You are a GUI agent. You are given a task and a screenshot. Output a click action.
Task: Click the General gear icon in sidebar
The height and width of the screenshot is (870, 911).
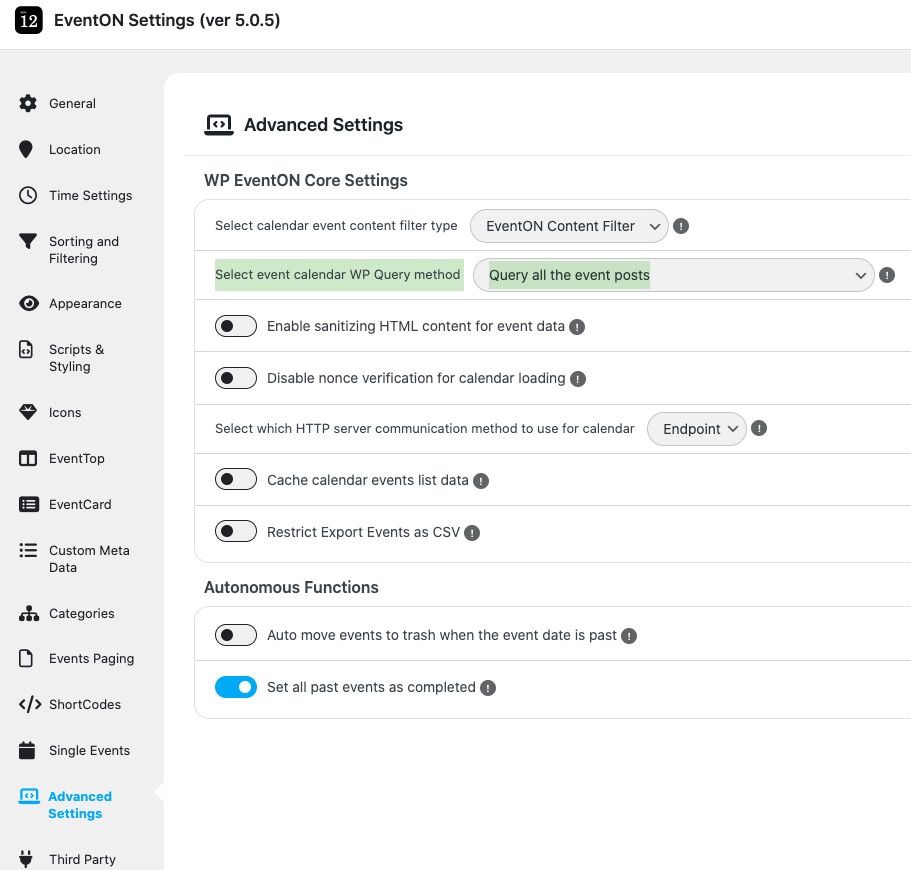28,104
